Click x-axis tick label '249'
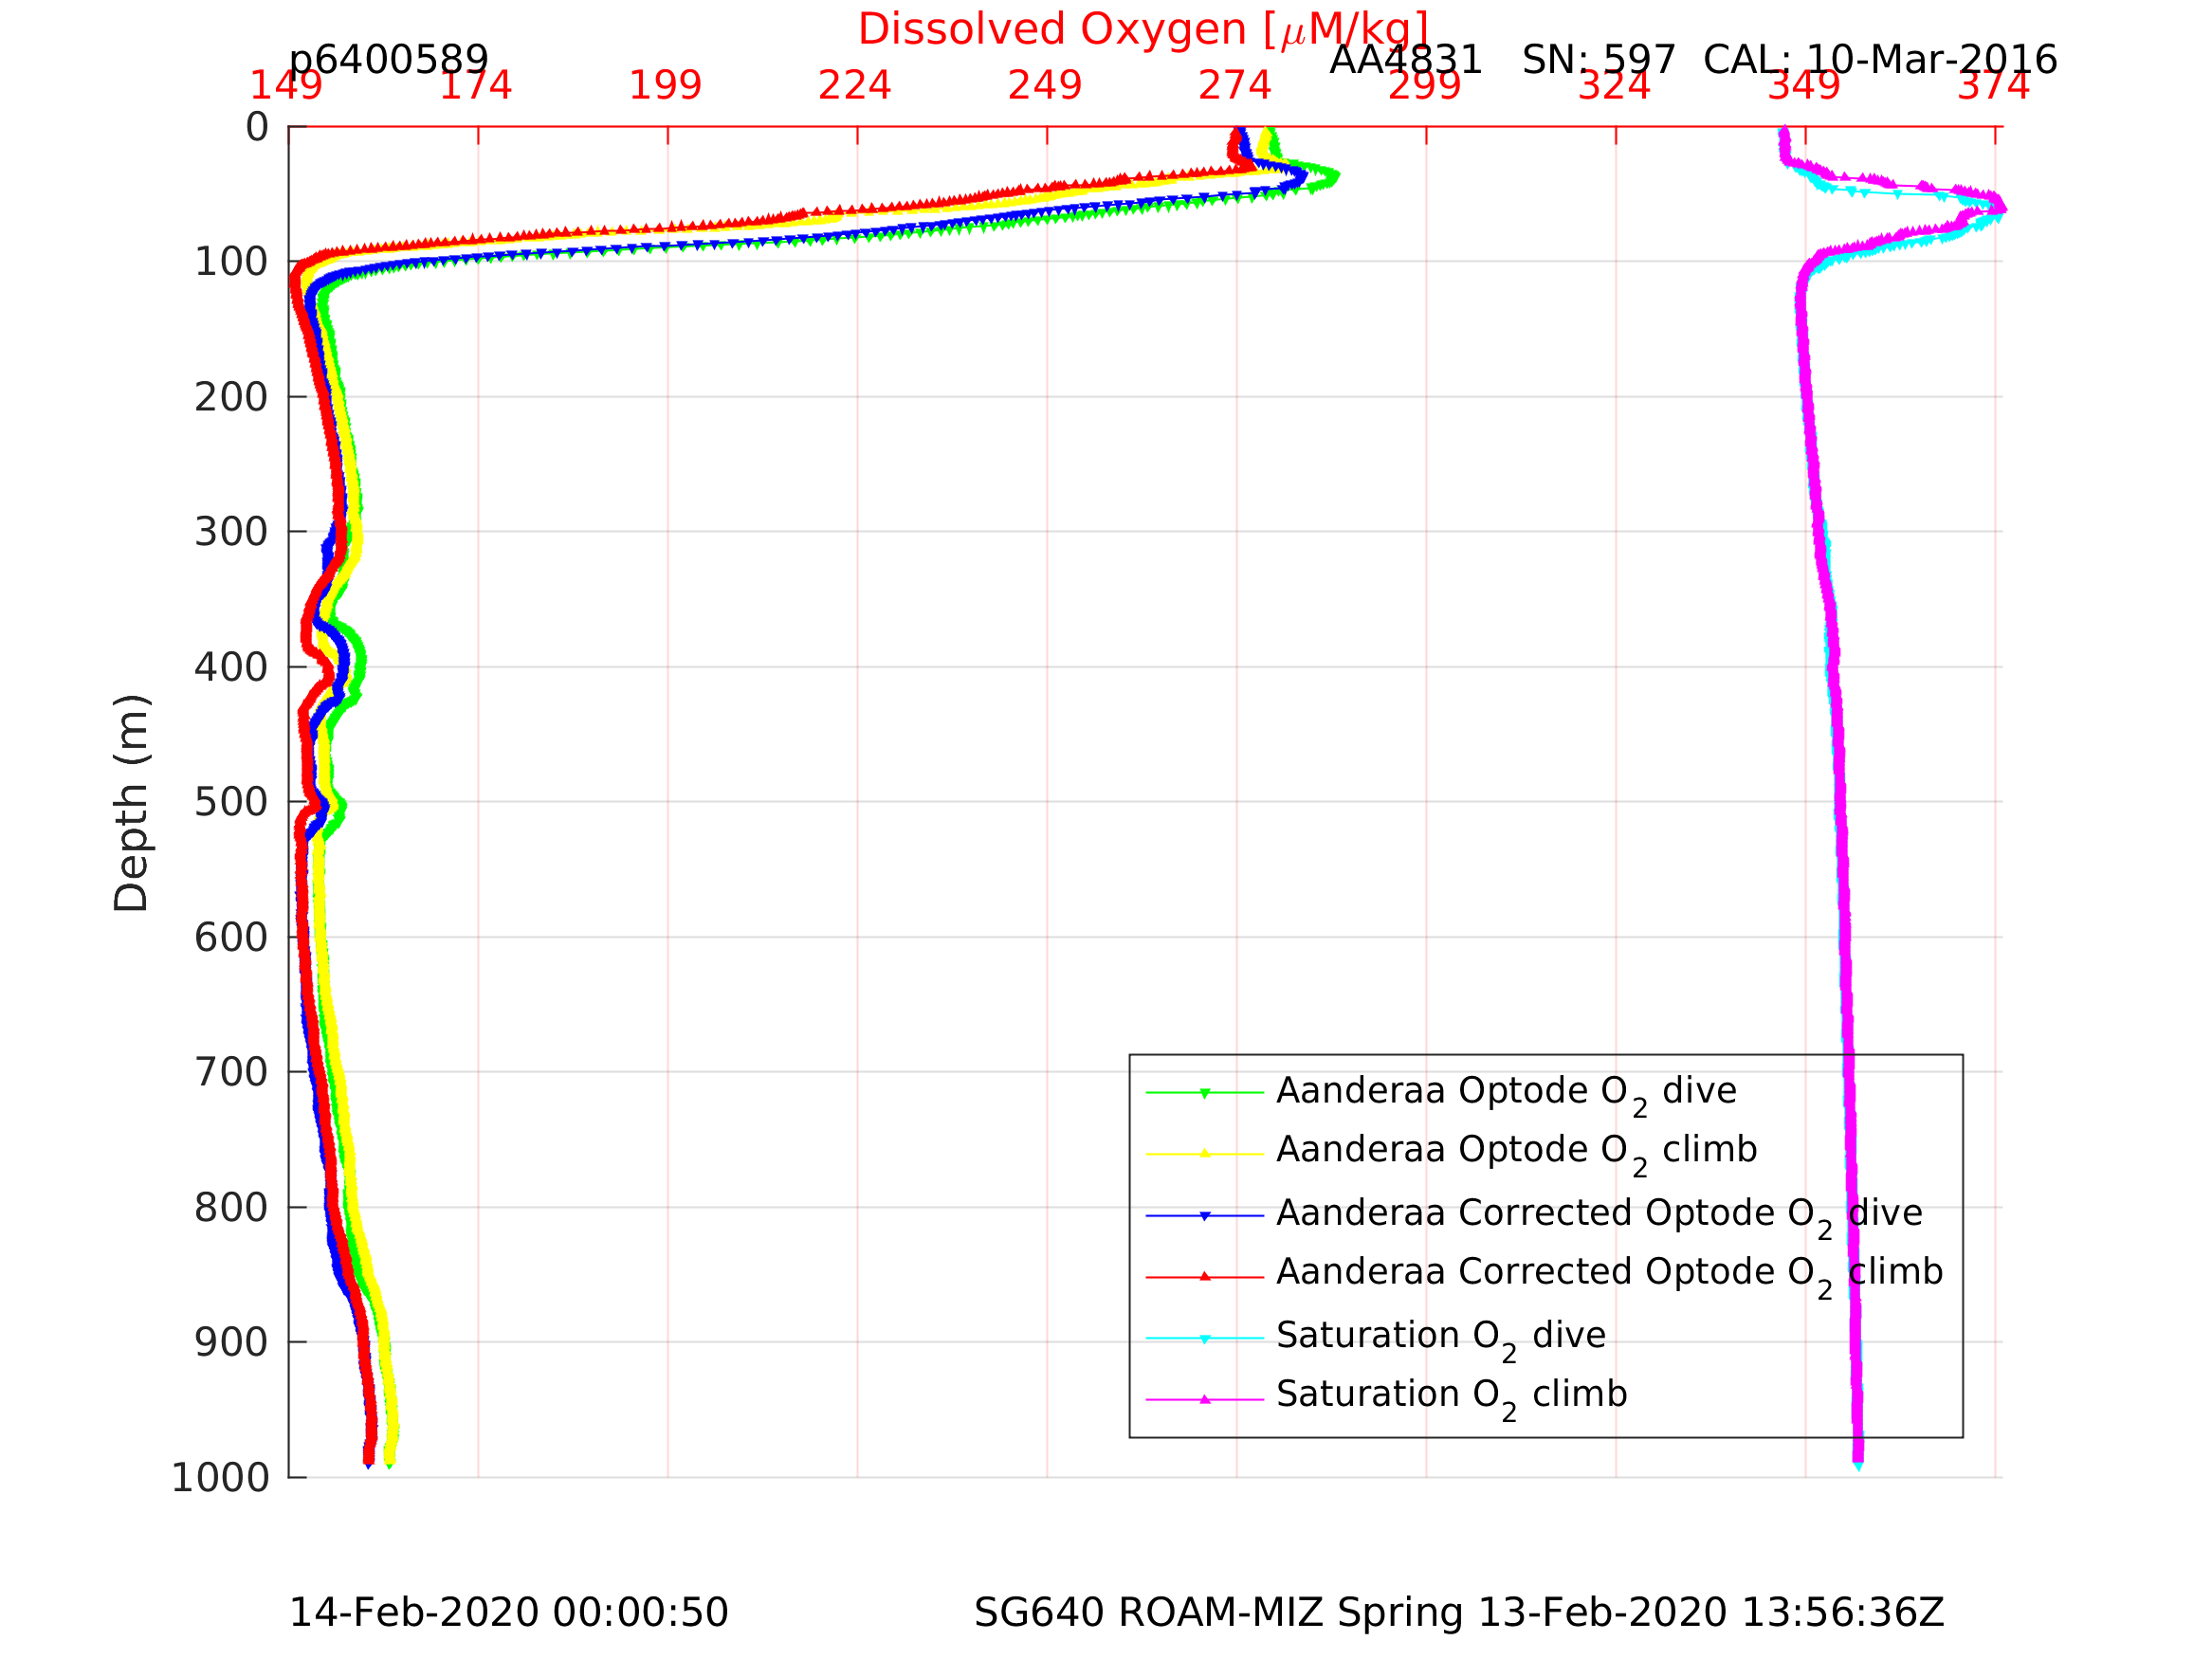The image size is (2212, 1659). [1045, 86]
